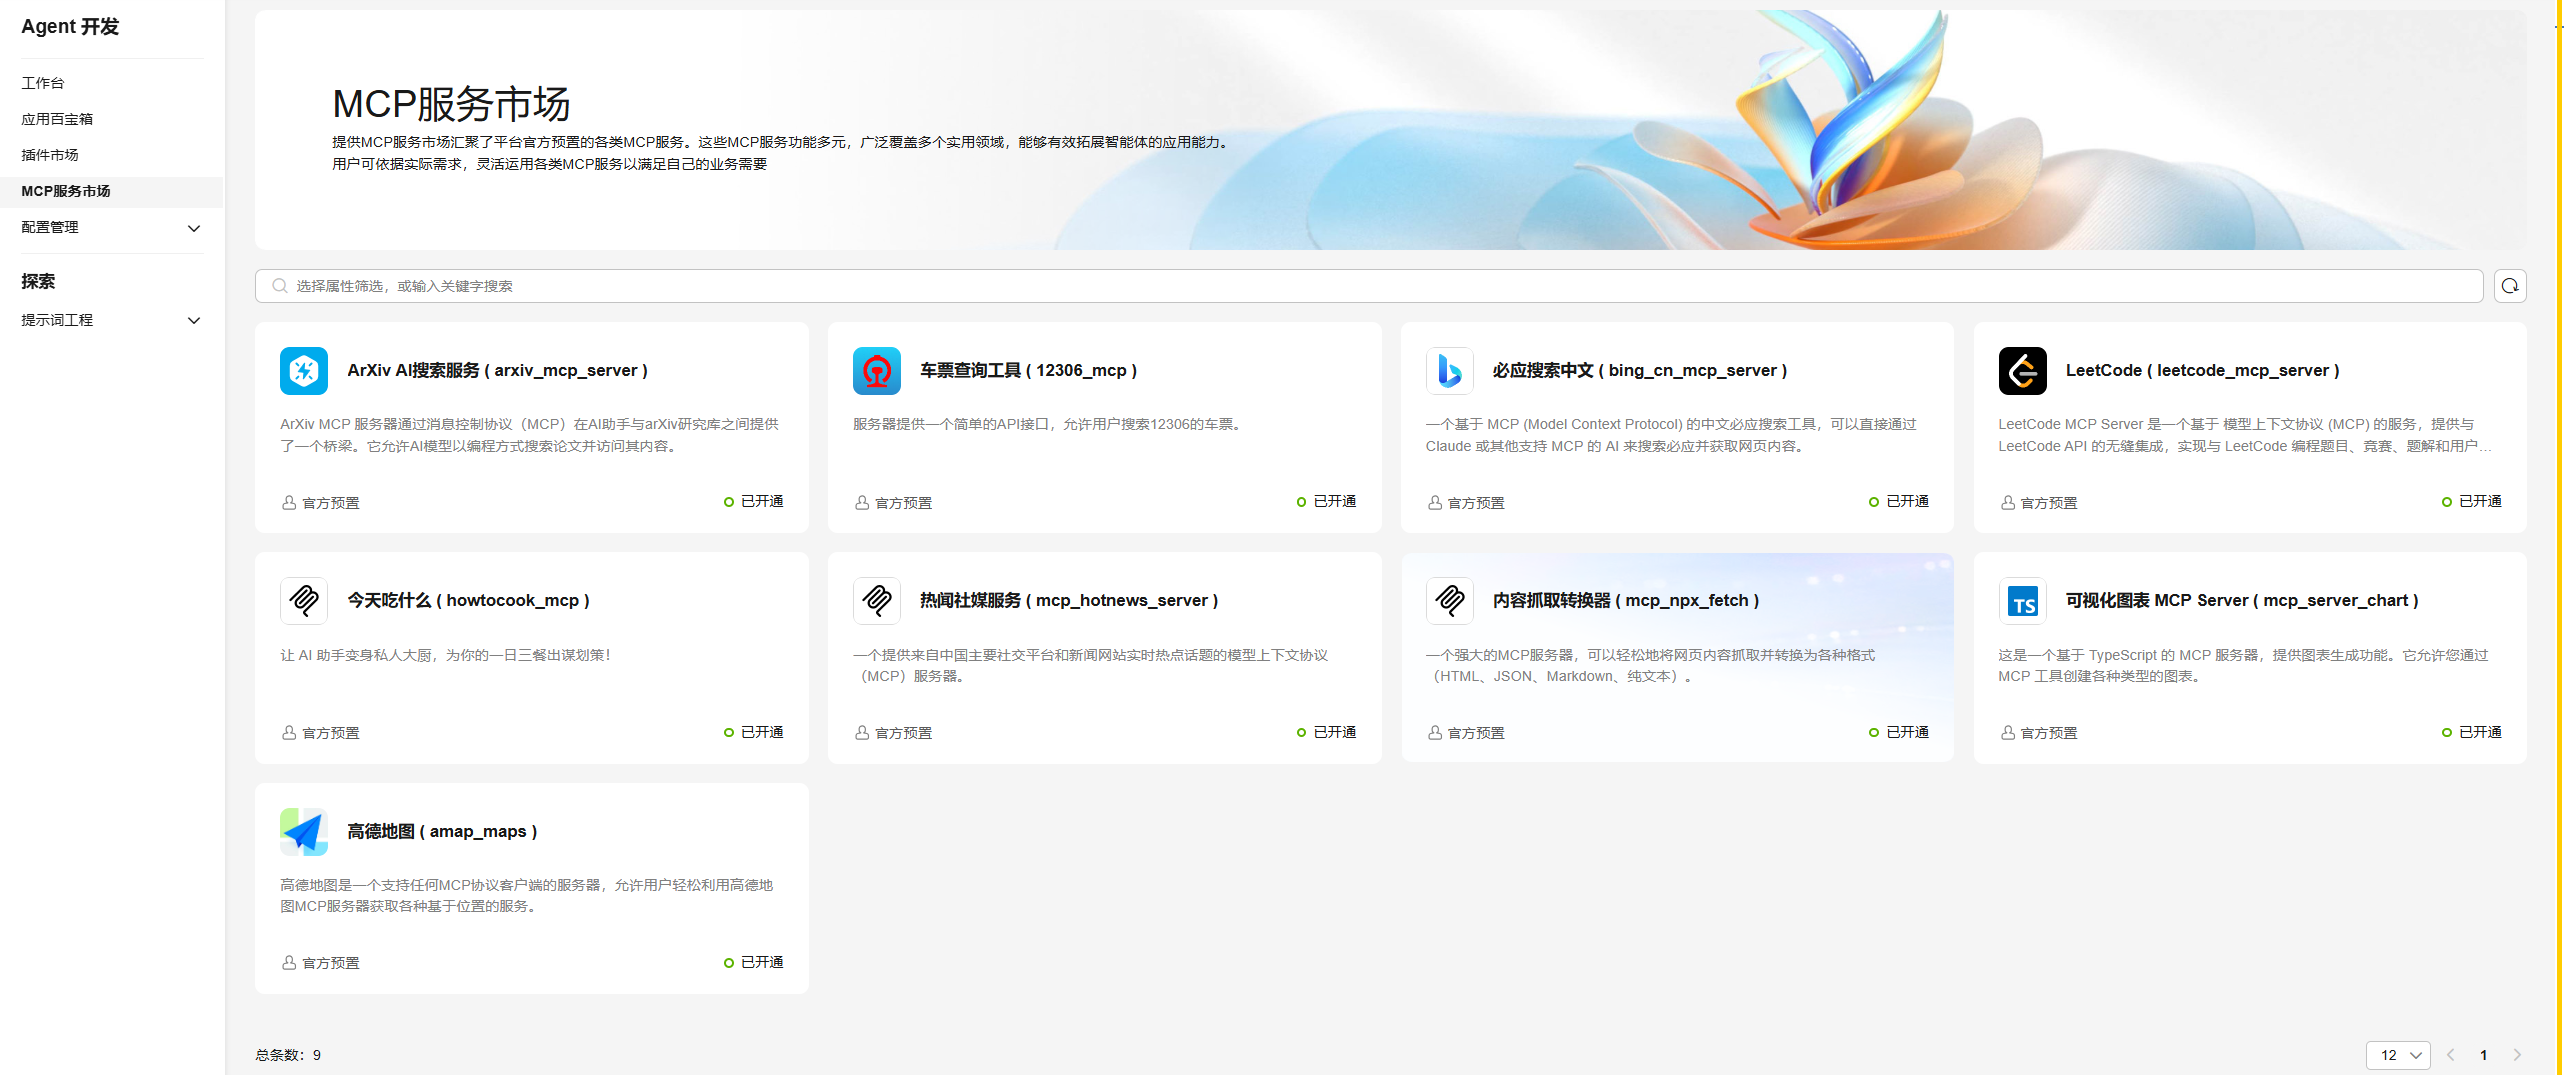Open the page size dropdown showing 12
Screen dimensions: 2564x1075
click(x=2398, y=1055)
